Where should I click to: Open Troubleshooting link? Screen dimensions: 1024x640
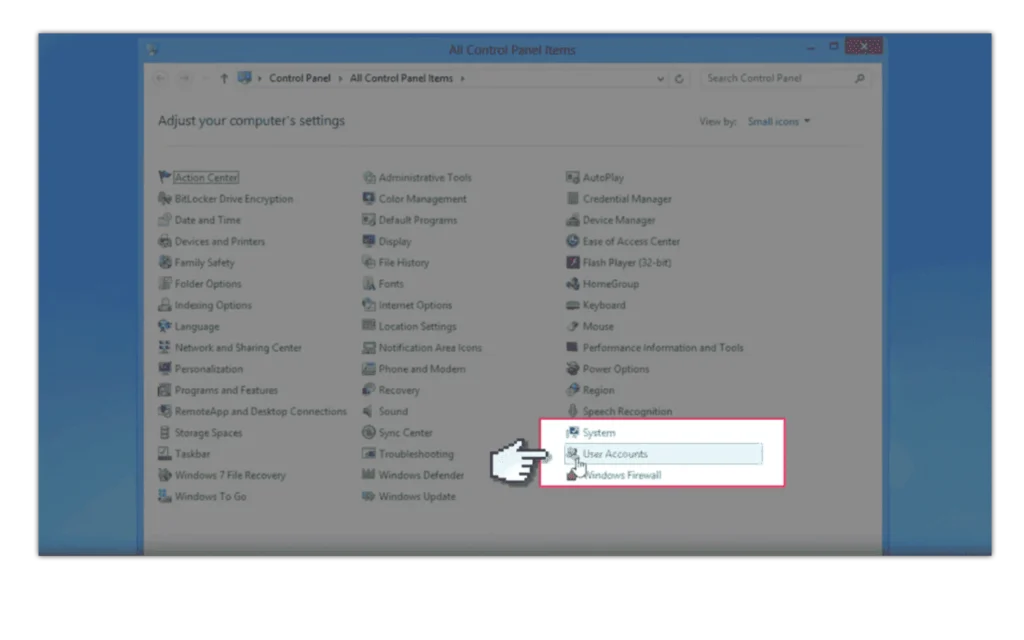(416, 454)
